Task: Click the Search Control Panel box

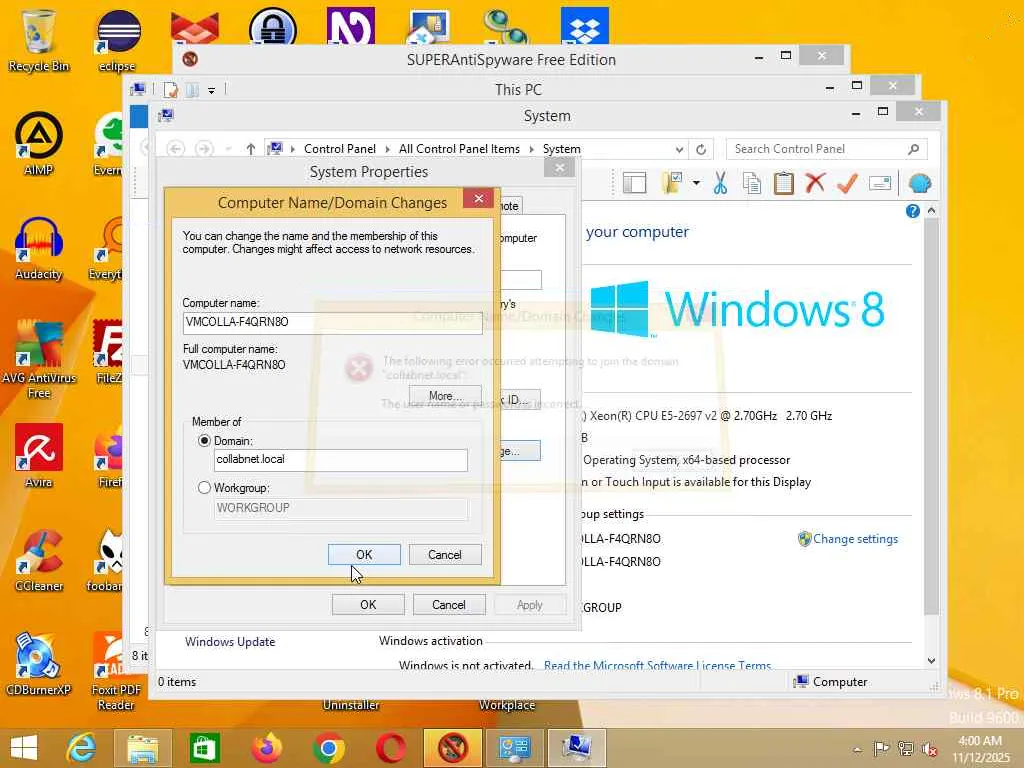Action: 826,149
